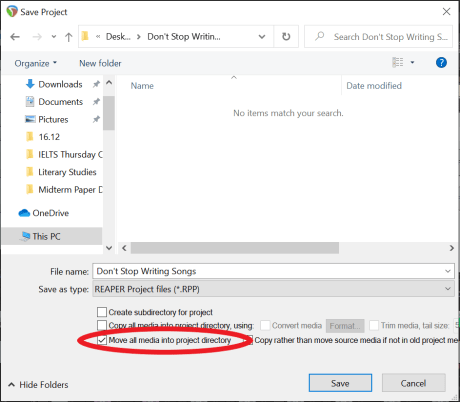Image resolution: width=460 pixels, height=402 pixels.
Task: Uncheck Move all media into project directory
Action: (102, 340)
